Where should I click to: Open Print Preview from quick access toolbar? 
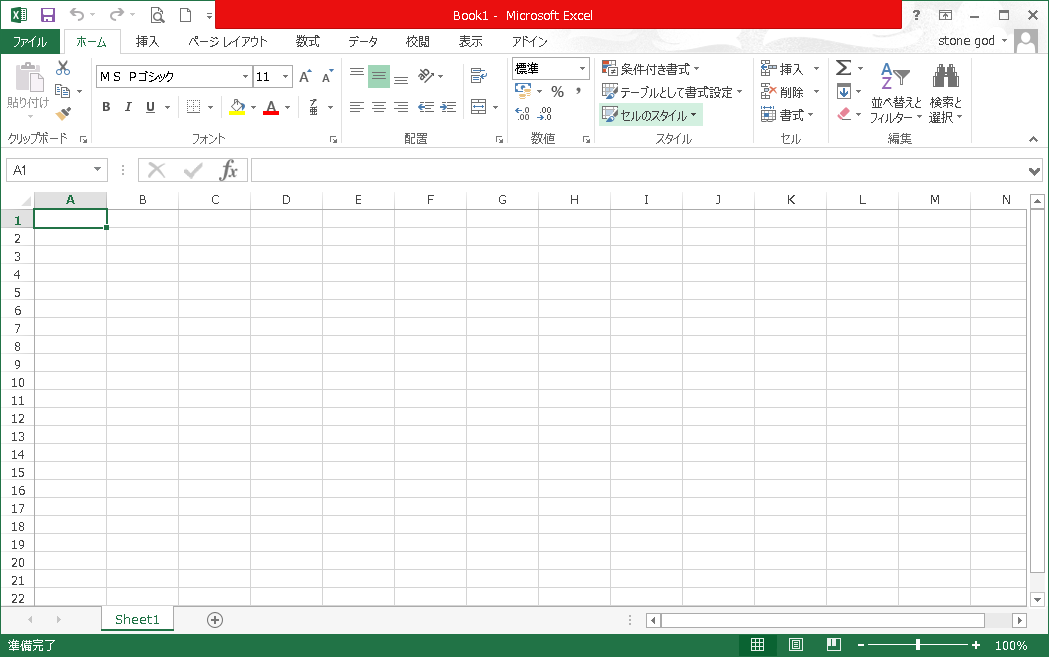(x=157, y=15)
